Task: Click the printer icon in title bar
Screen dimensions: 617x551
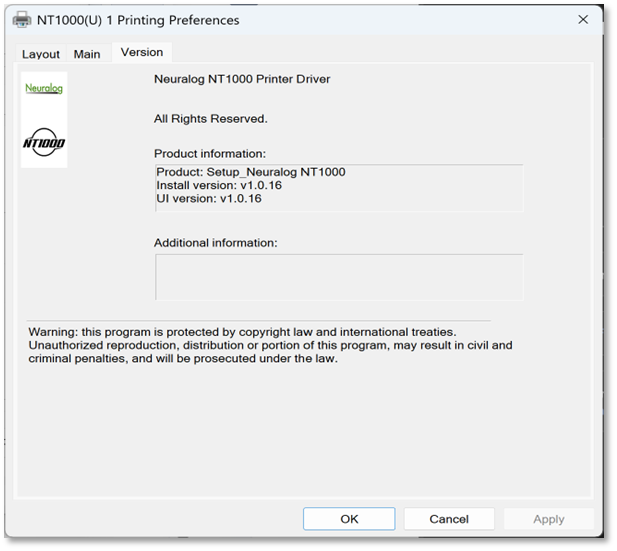Action: [x=21, y=20]
